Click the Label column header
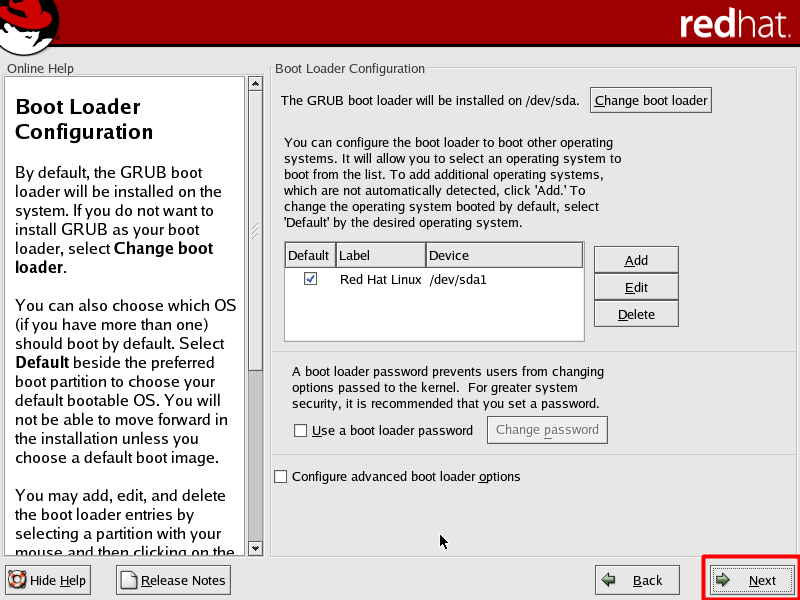Image resolution: width=800 pixels, height=600 pixels. [x=381, y=255]
